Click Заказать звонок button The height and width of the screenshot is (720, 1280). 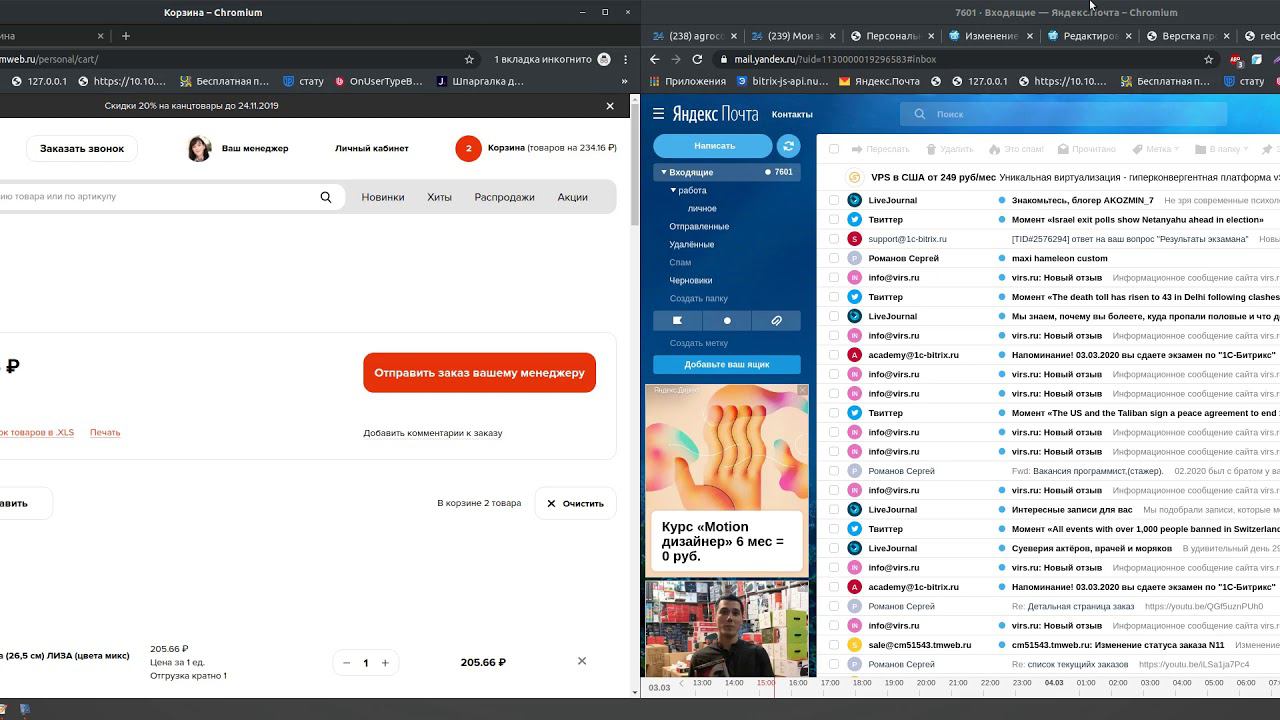pyautogui.click(x=82, y=148)
